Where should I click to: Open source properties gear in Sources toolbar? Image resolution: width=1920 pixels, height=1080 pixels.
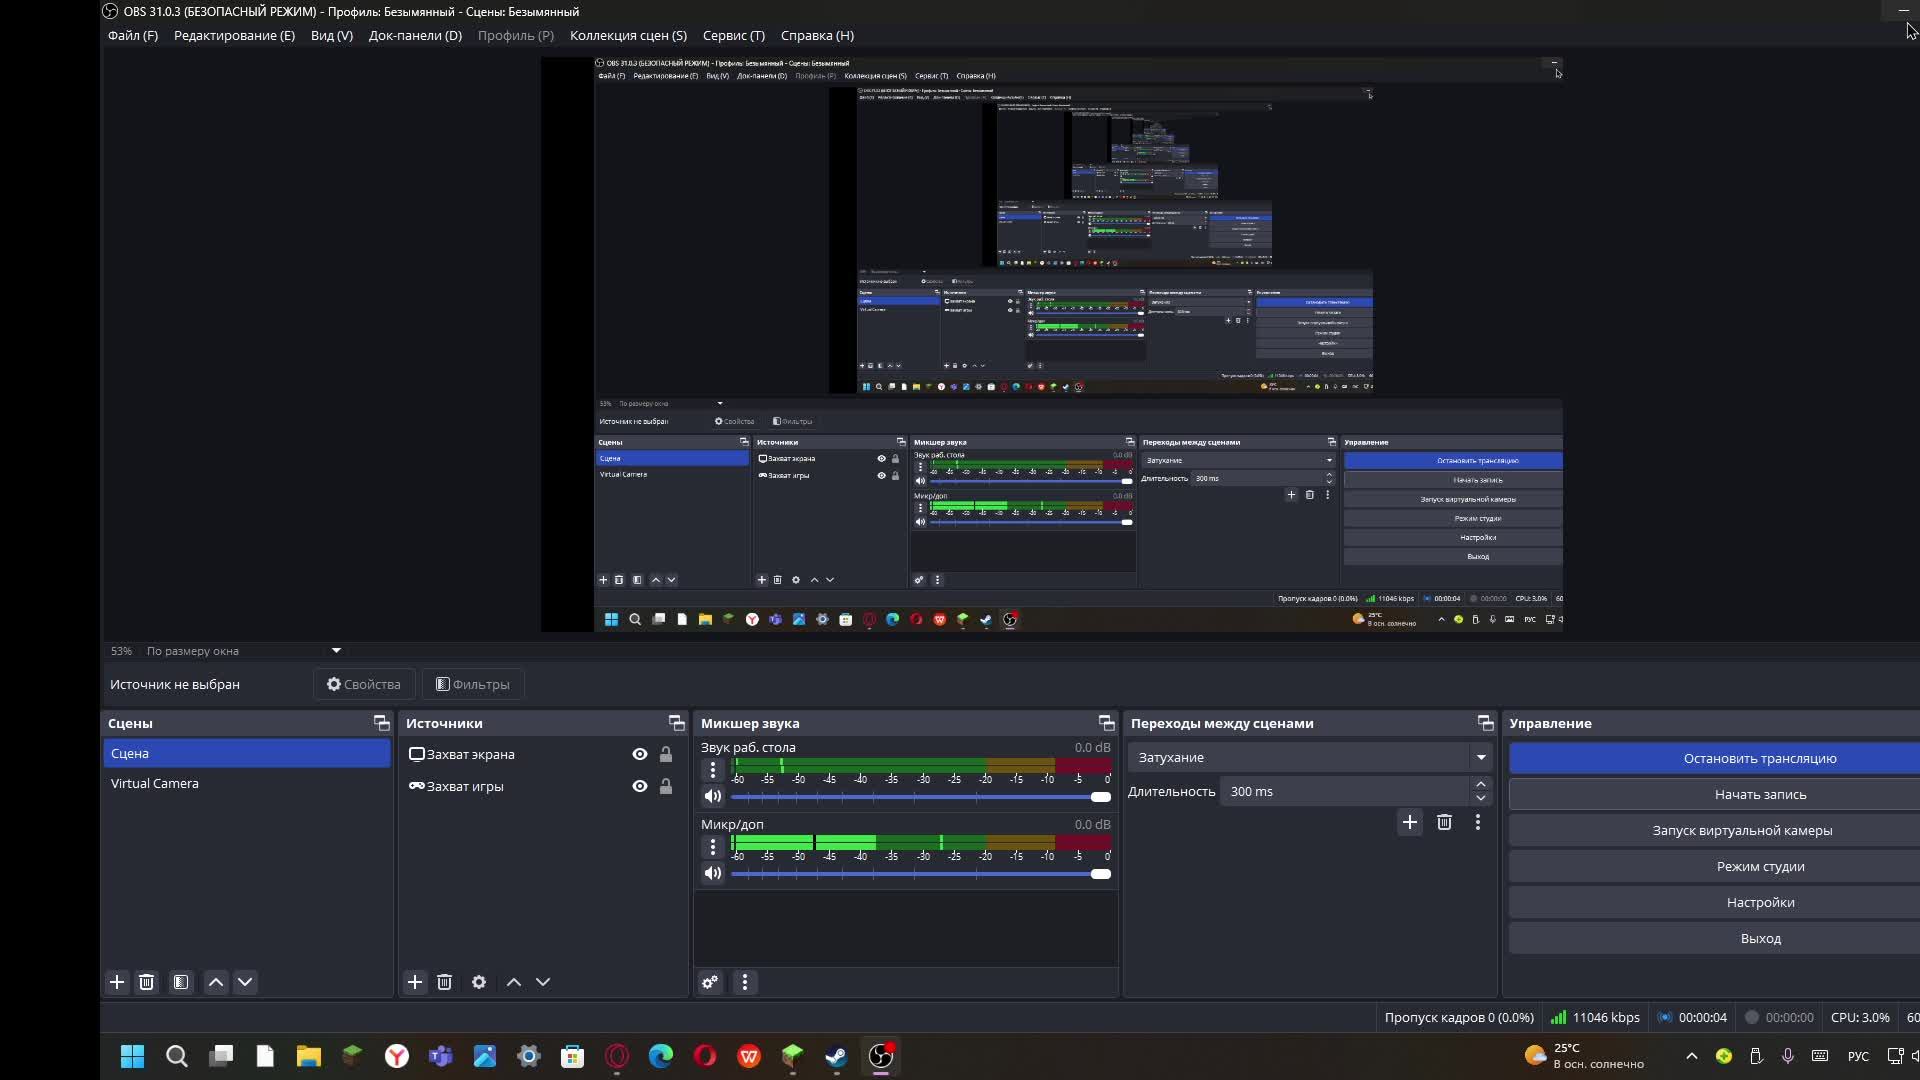coord(479,982)
